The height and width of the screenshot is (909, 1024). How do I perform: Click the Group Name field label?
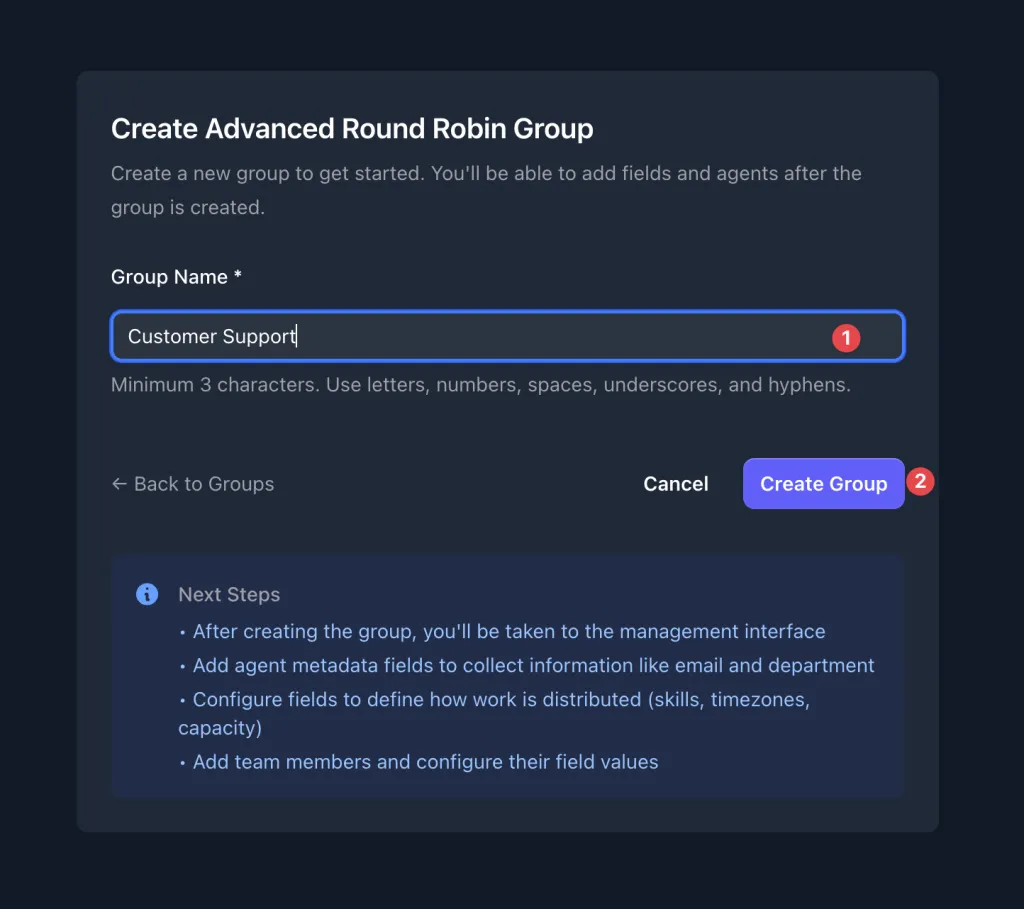(169, 277)
